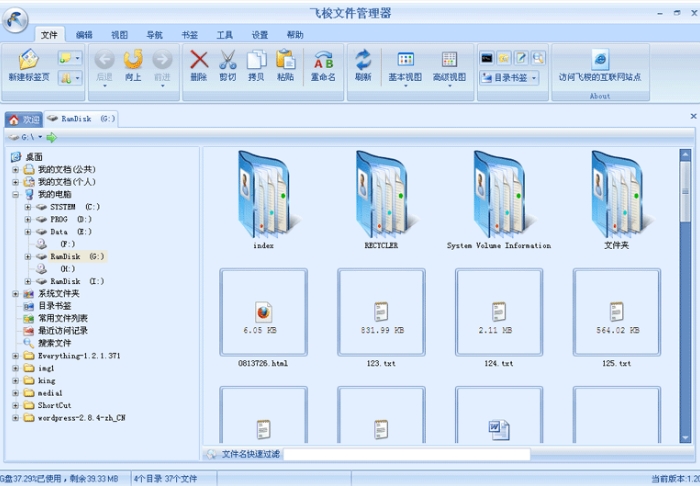Expand the wordpress-2.8.4-zh_CN folder node

16,418
